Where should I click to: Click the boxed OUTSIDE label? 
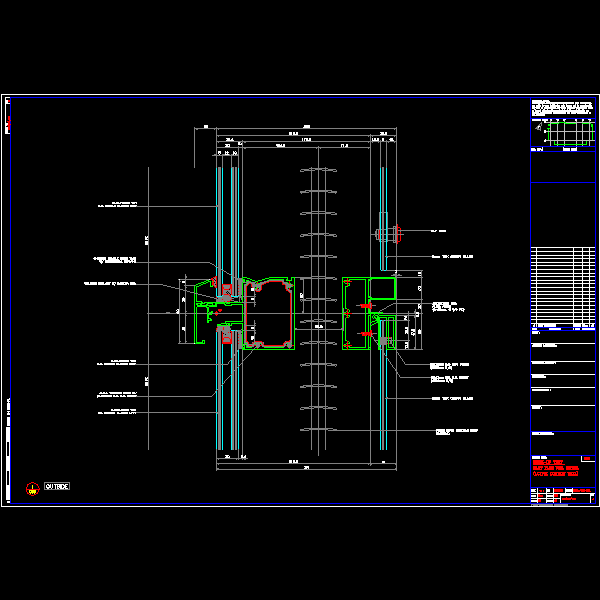point(57,486)
